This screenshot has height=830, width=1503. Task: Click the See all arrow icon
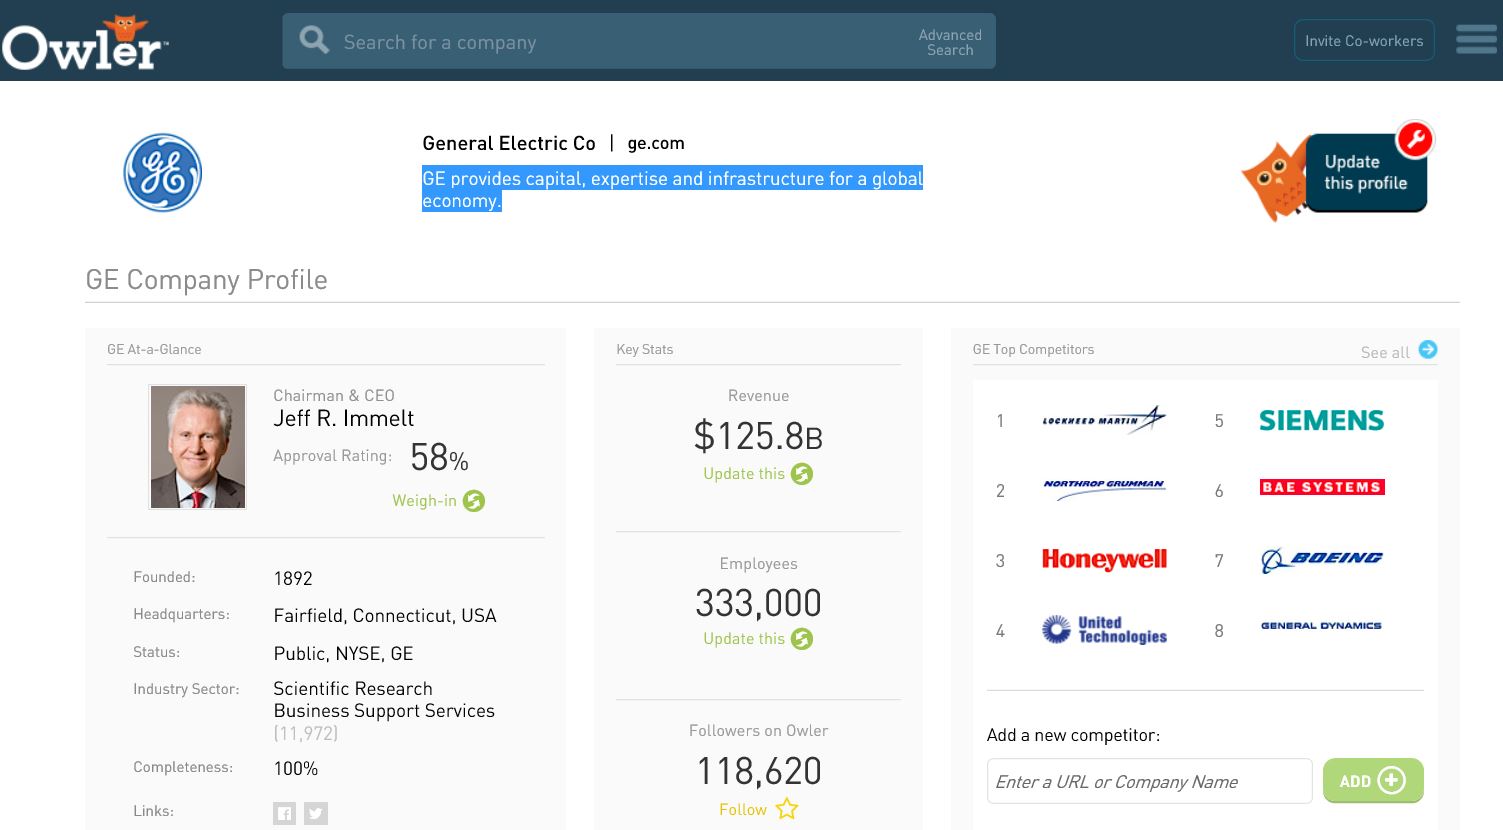pos(1428,350)
